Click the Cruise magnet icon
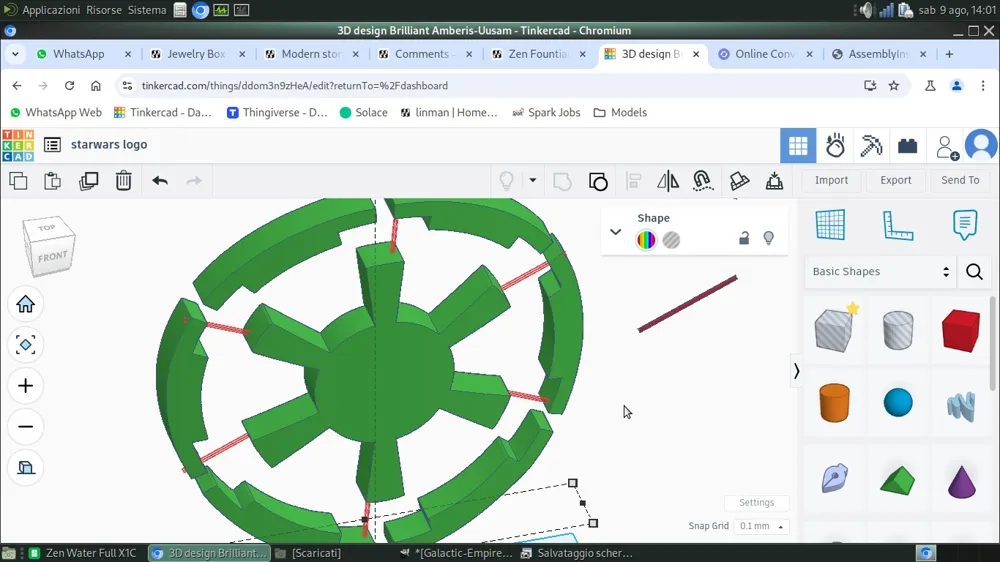 click(x=702, y=181)
